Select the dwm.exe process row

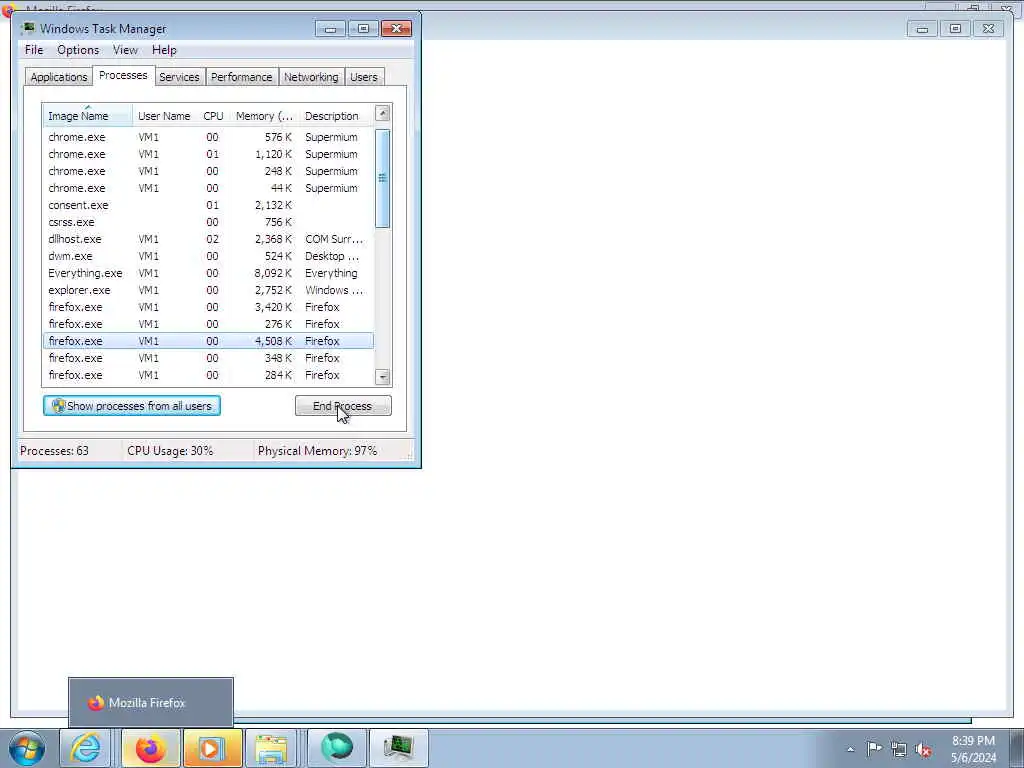[x=208, y=256]
